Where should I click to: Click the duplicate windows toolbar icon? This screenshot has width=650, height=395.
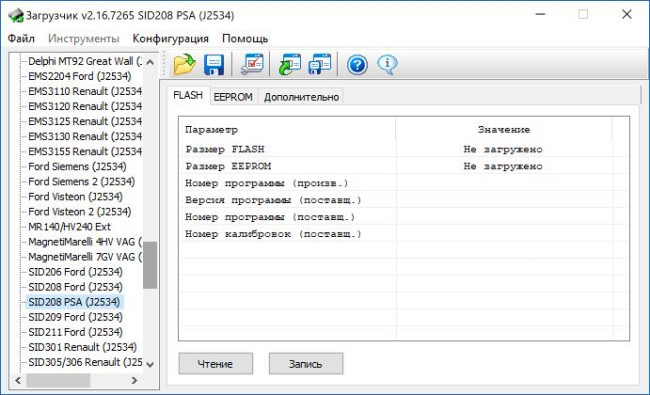coord(320,65)
